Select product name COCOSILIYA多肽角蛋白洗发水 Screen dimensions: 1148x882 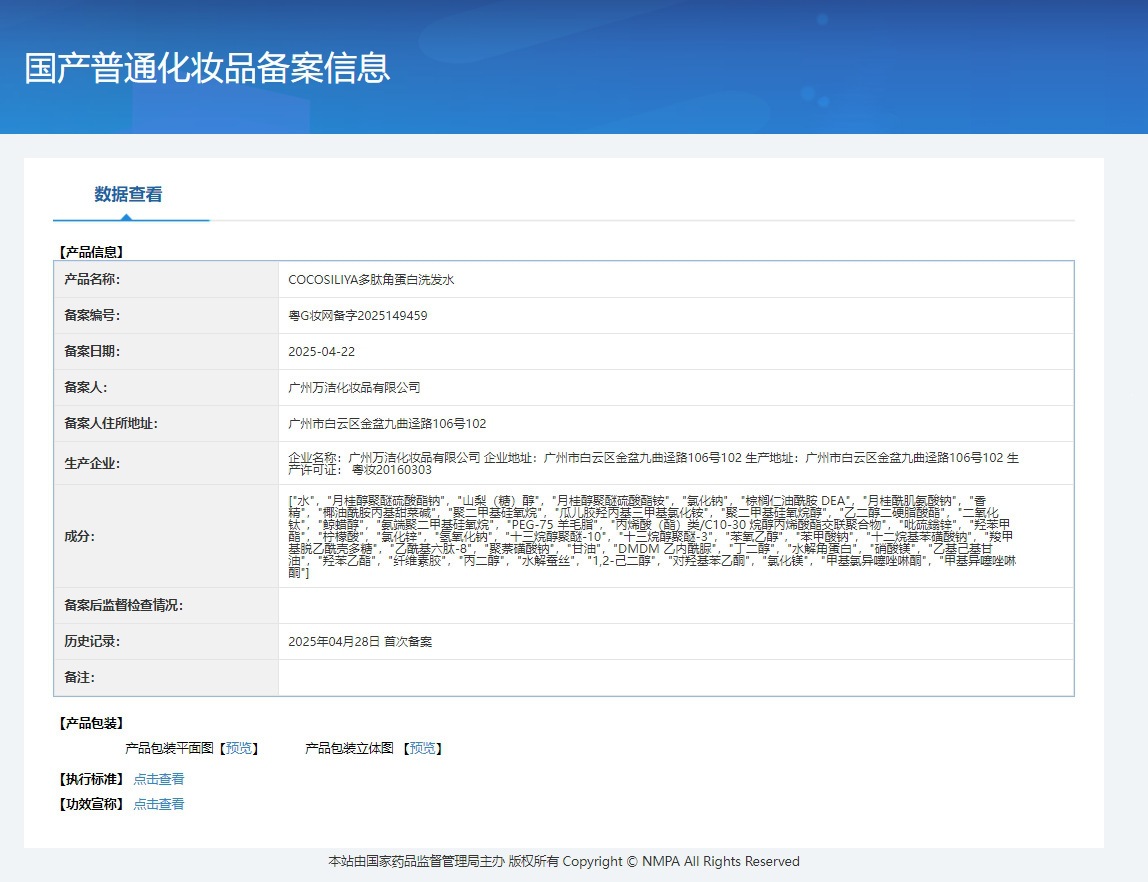pos(371,280)
